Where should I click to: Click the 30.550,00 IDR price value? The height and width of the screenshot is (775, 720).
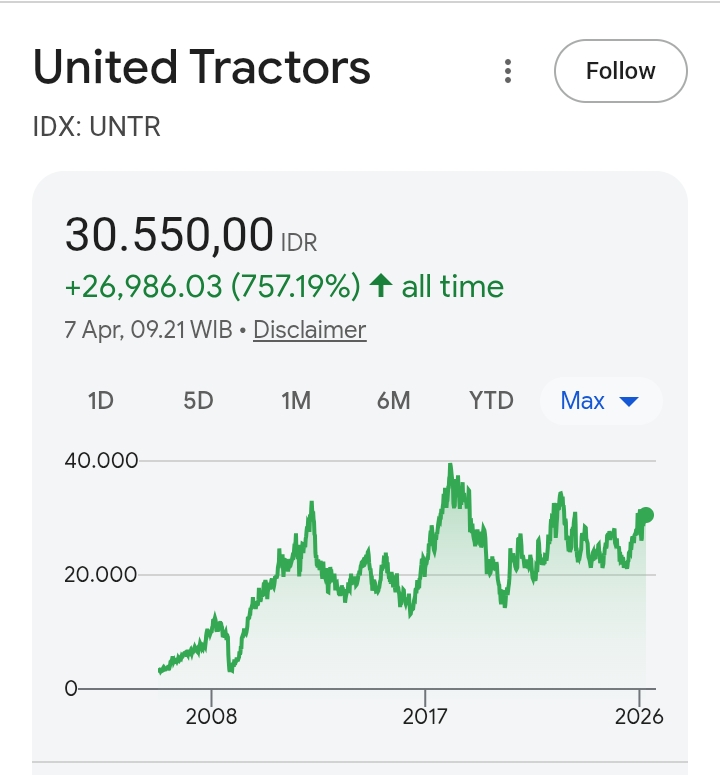tap(169, 235)
